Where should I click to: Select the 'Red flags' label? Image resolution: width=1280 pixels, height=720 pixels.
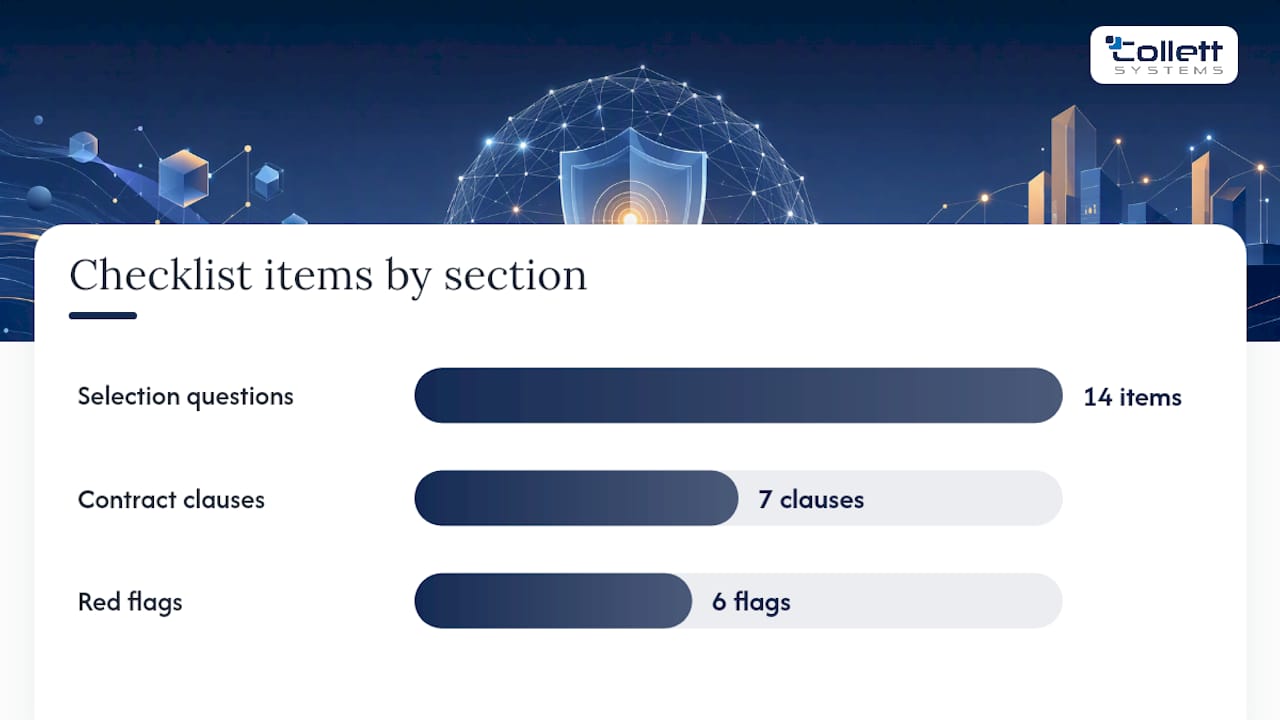[x=130, y=602]
